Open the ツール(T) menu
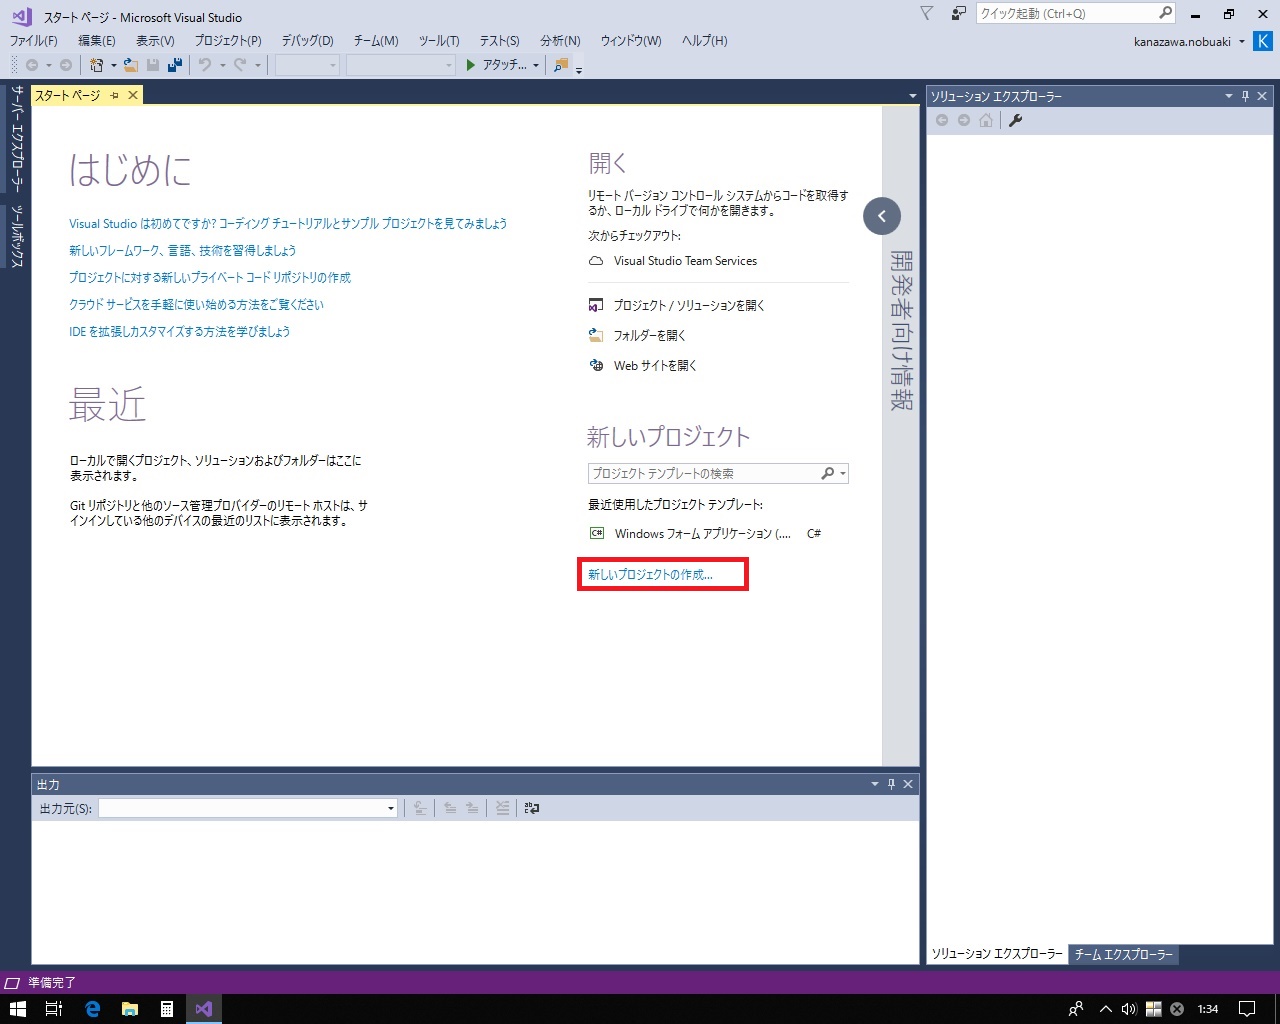 click(x=439, y=41)
